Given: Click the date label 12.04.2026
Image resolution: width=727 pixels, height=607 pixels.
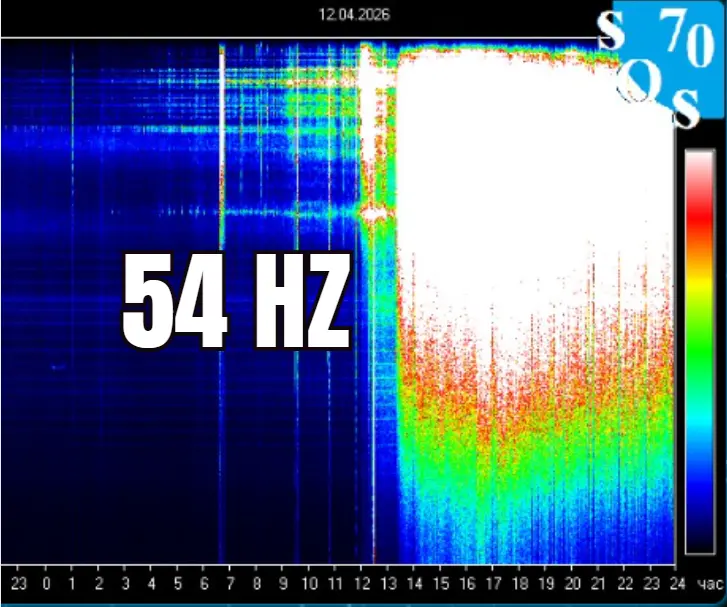Looking at the screenshot, I should (354, 15).
